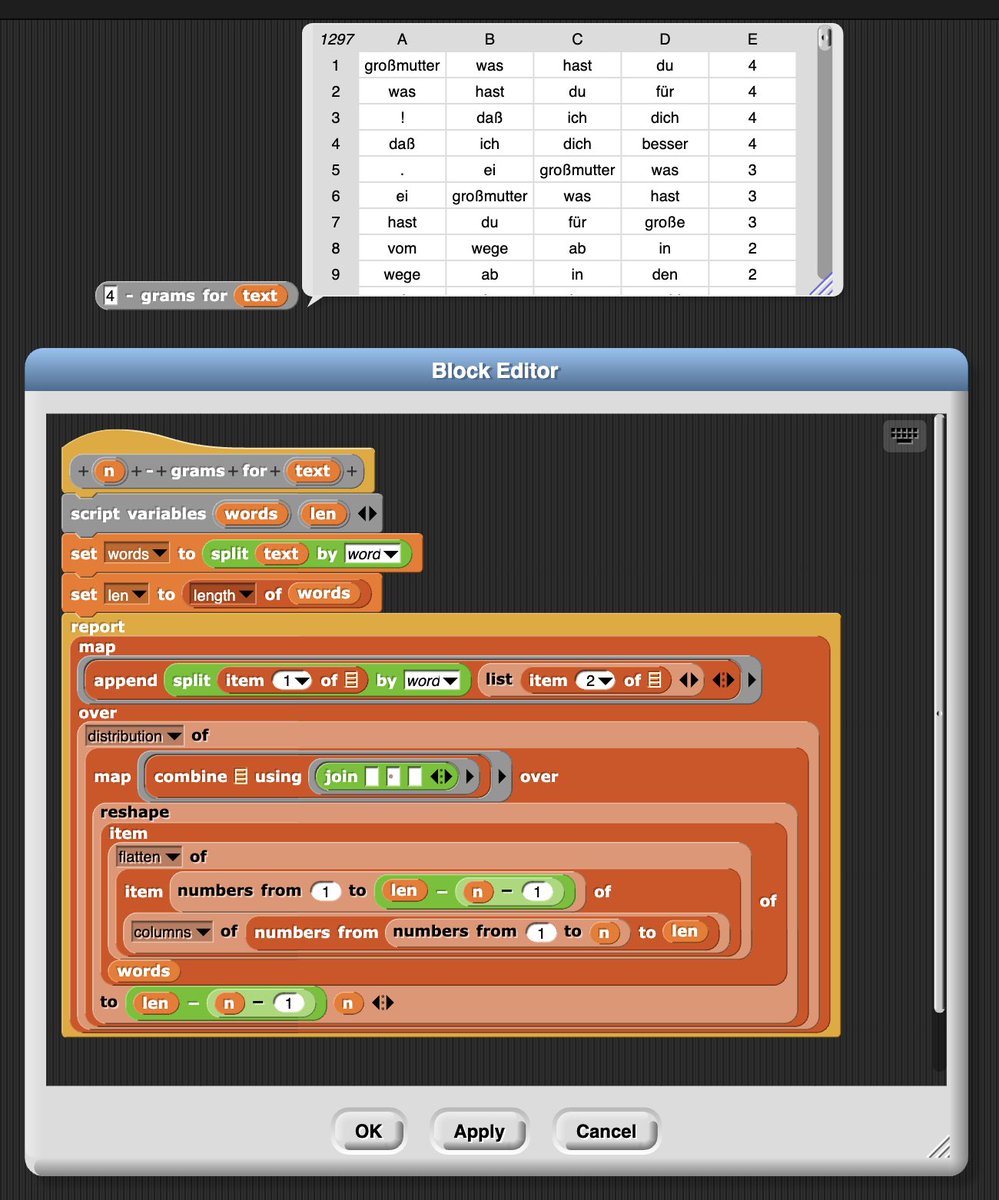Click the cell containing 'großmutter' in row 1
Viewport: 999px width, 1200px height.
click(x=401, y=65)
